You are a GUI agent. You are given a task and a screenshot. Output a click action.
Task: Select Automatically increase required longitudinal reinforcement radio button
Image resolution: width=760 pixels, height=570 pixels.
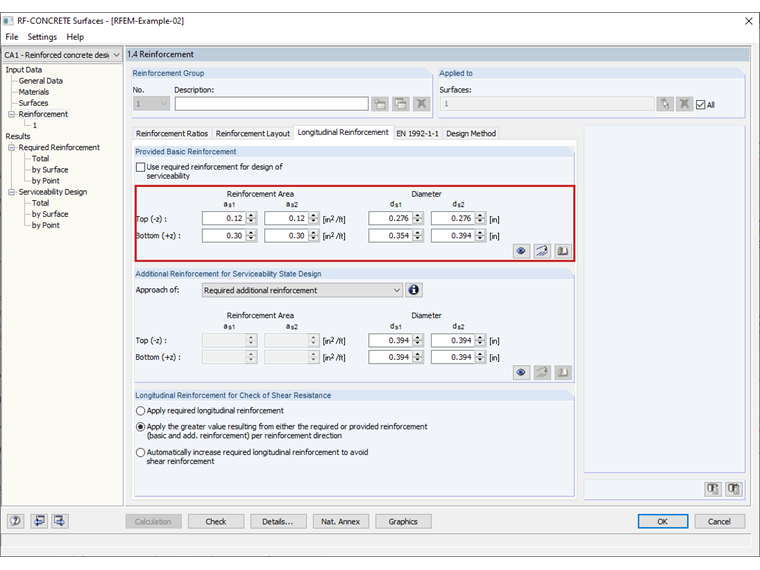[141, 452]
